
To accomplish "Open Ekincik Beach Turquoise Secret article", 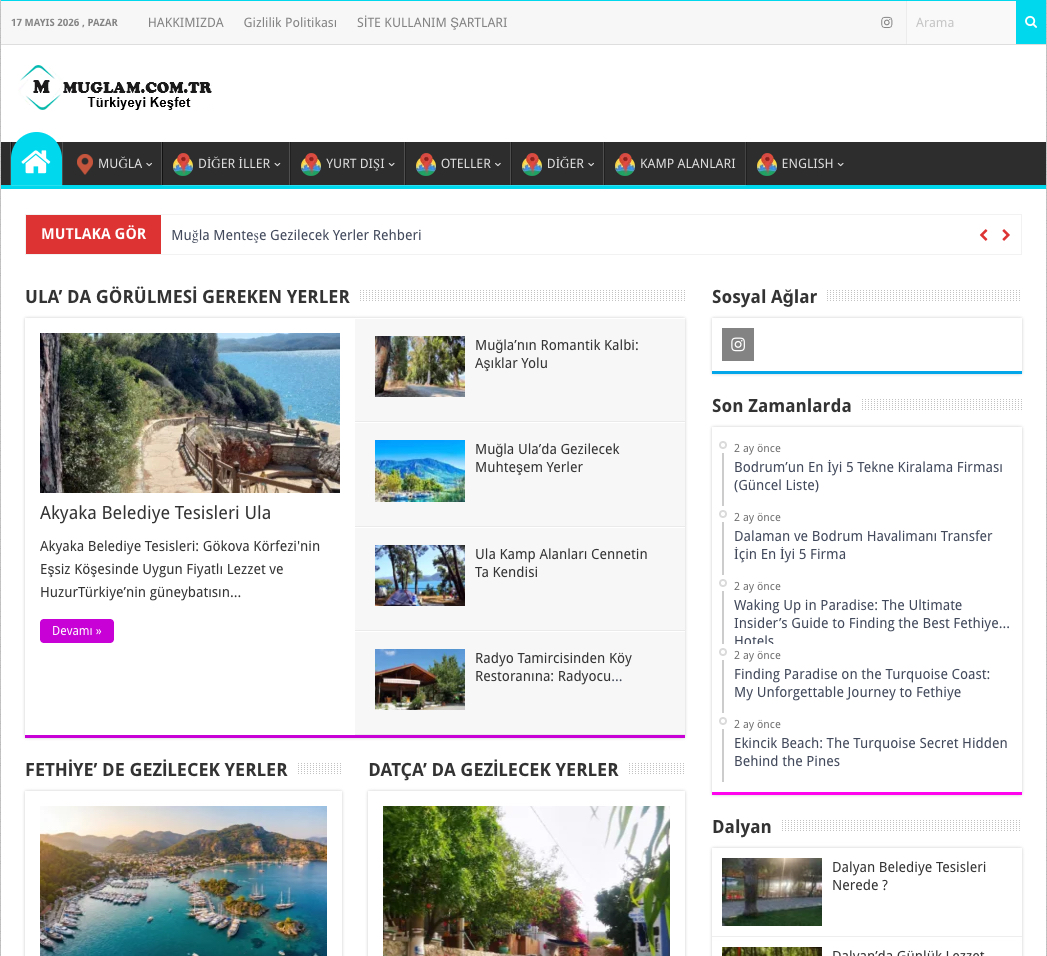I will point(871,752).
